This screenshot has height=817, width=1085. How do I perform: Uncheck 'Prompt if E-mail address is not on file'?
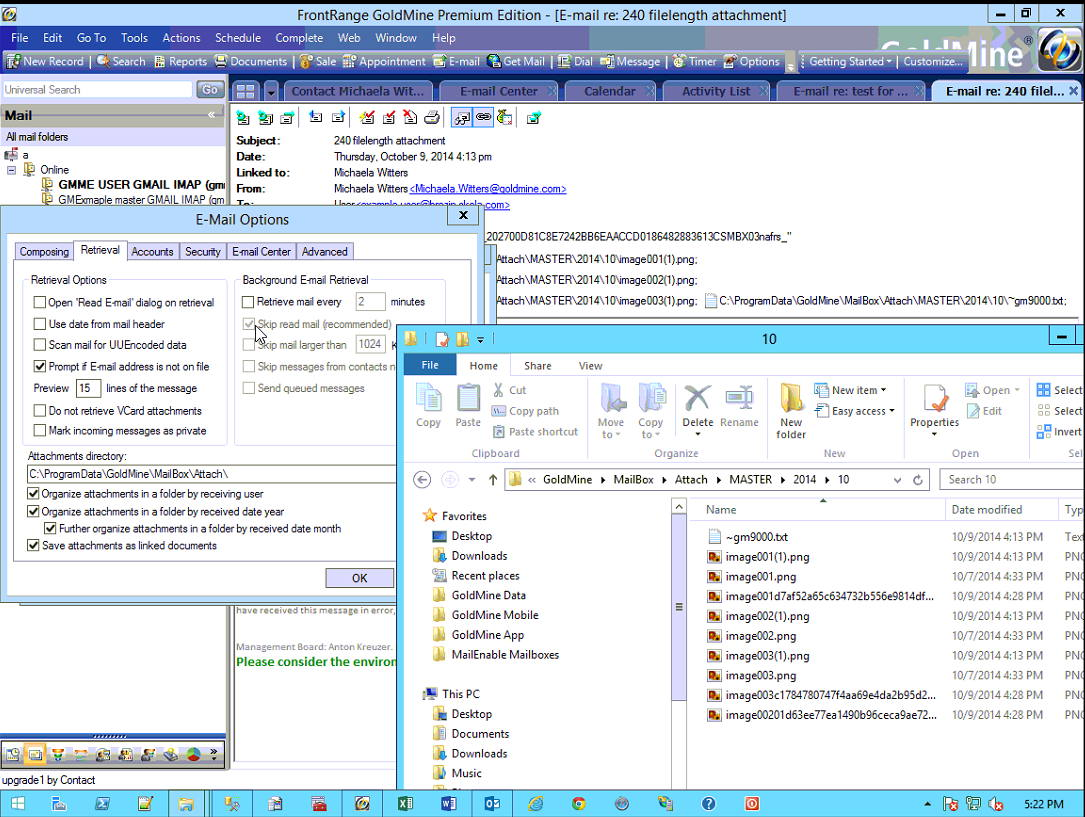click(x=40, y=367)
